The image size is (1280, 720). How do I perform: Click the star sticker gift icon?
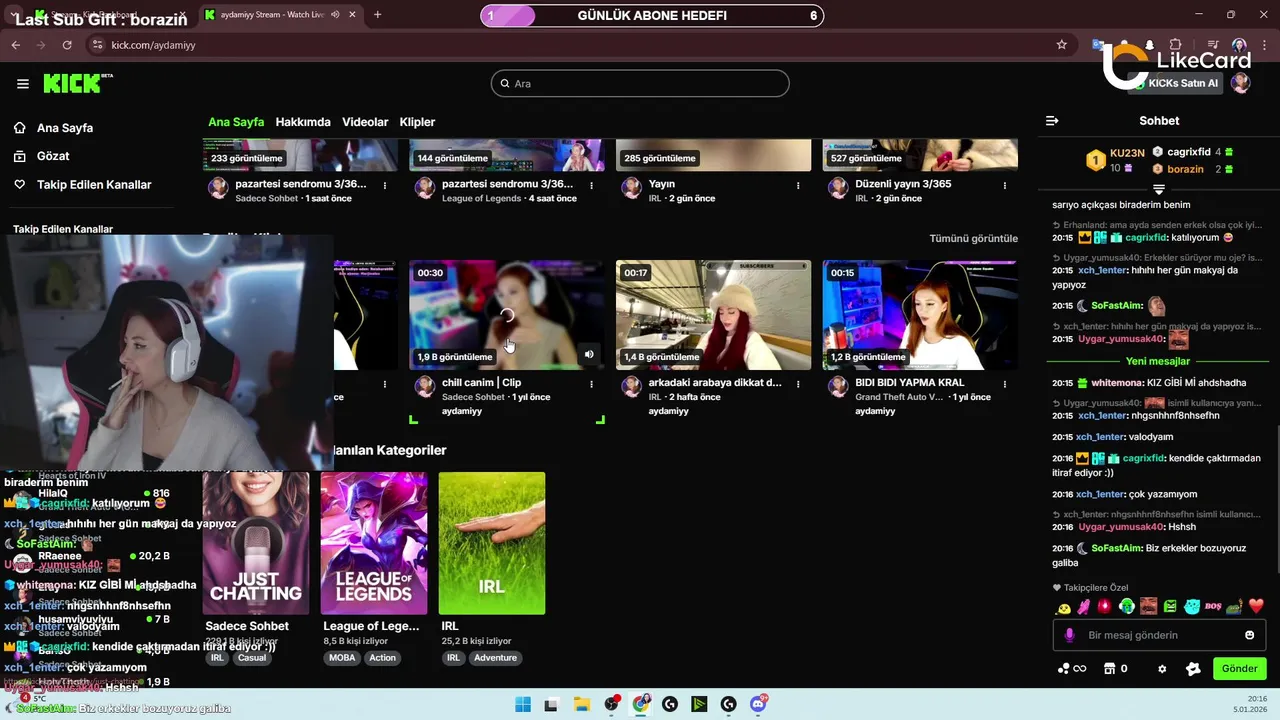[1193, 669]
